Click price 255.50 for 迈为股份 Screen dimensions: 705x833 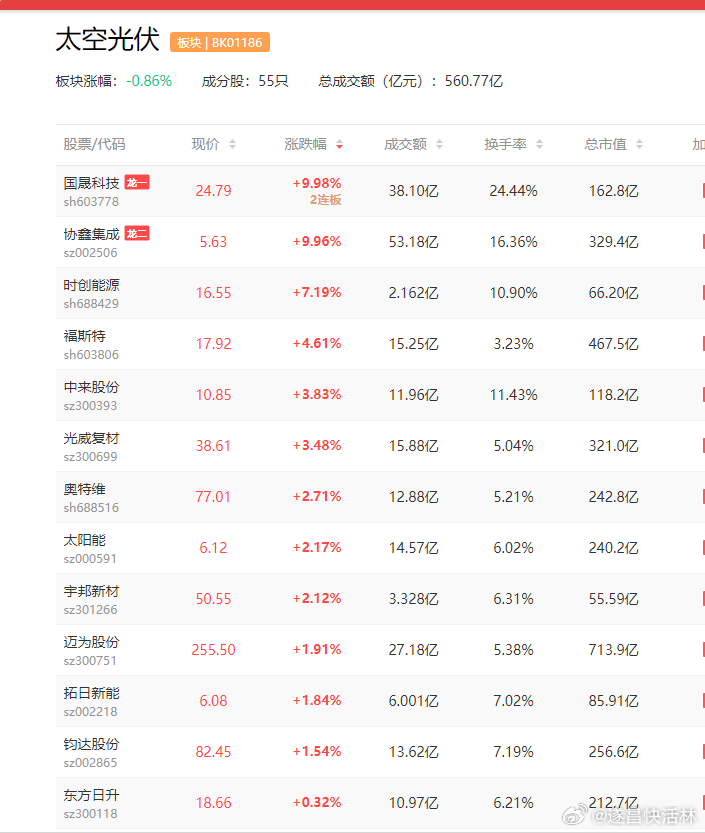pos(213,650)
